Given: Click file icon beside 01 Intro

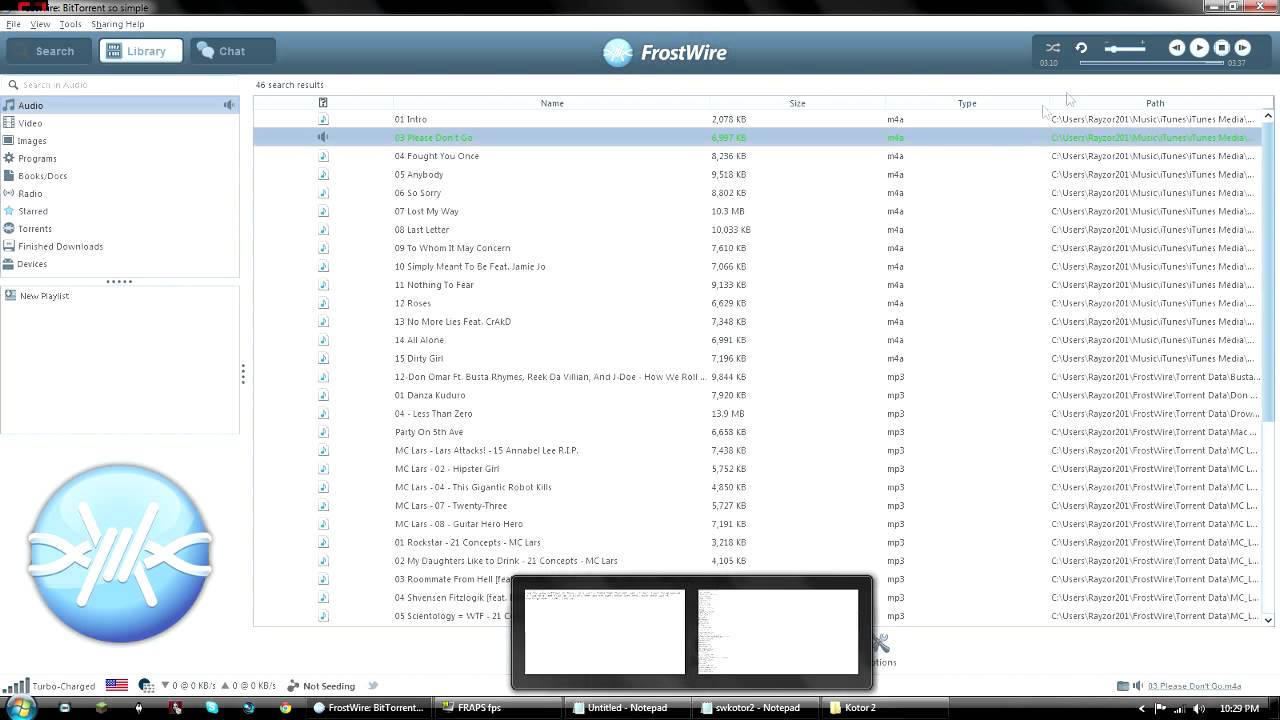Looking at the screenshot, I should 323,119.
